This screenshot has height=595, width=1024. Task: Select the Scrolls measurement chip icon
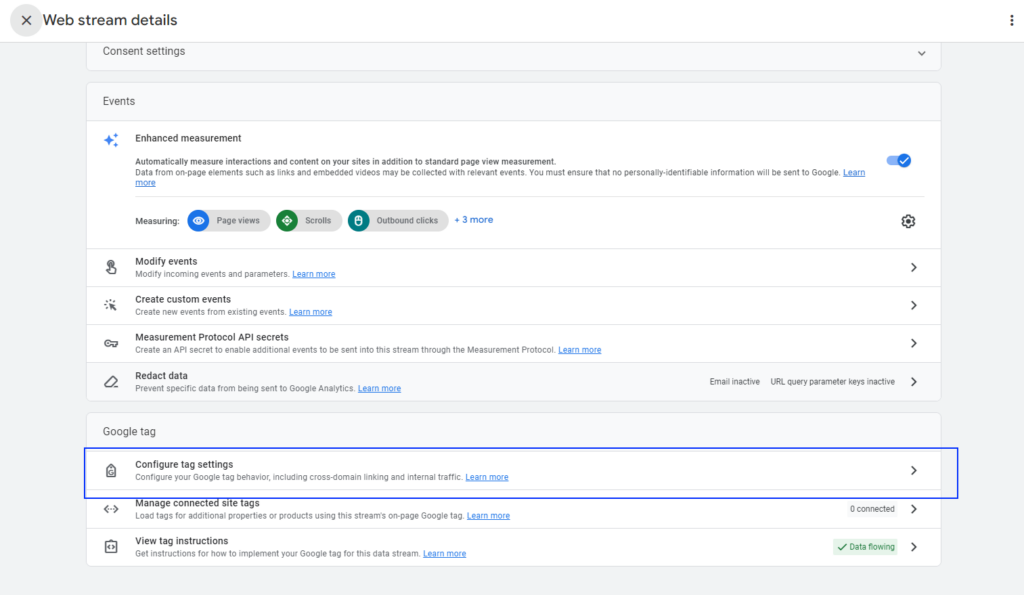point(288,221)
